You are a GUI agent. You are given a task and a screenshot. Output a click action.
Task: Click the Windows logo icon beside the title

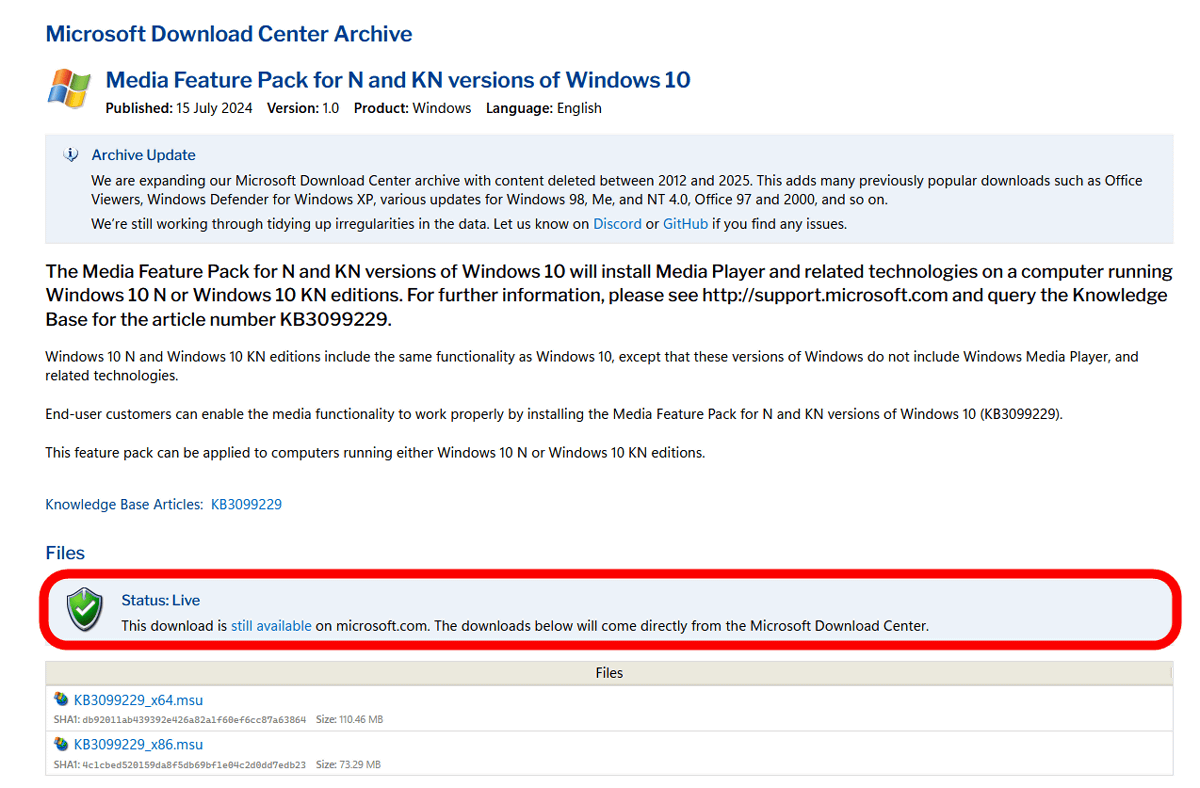point(69,89)
